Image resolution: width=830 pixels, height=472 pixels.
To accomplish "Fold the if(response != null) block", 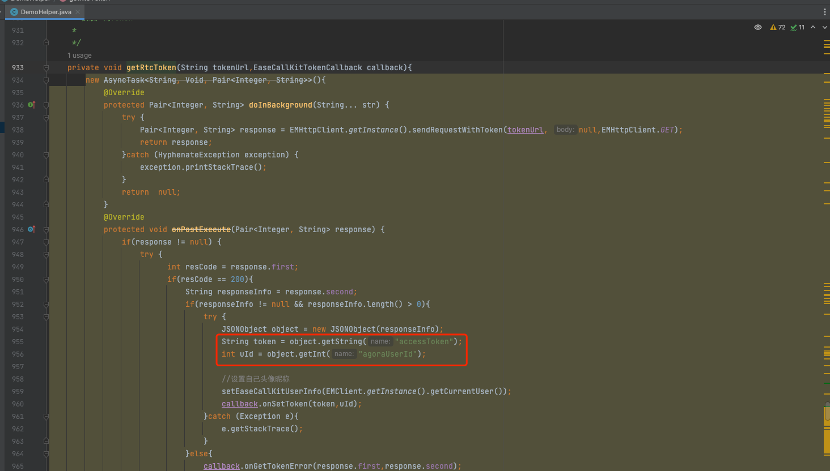I will 46,242.
